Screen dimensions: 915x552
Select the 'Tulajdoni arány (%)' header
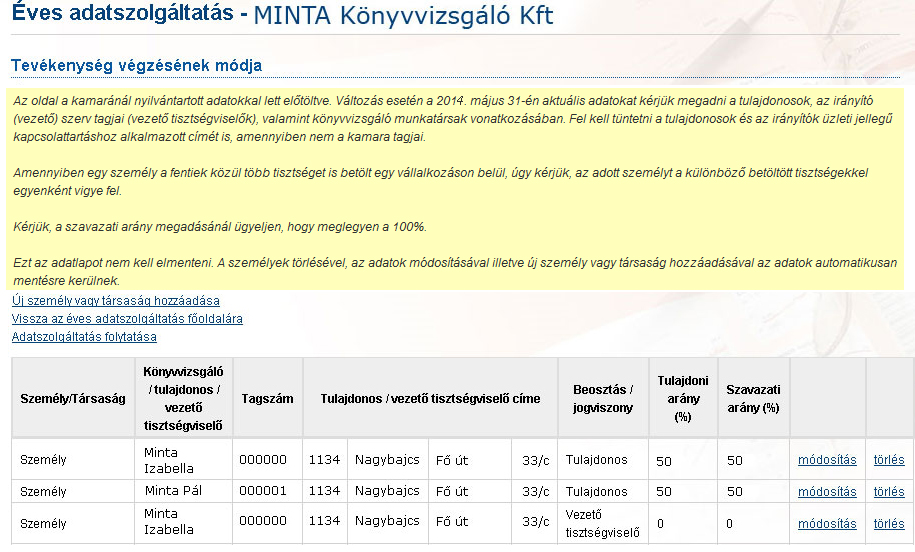pyautogui.click(x=683, y=399)
